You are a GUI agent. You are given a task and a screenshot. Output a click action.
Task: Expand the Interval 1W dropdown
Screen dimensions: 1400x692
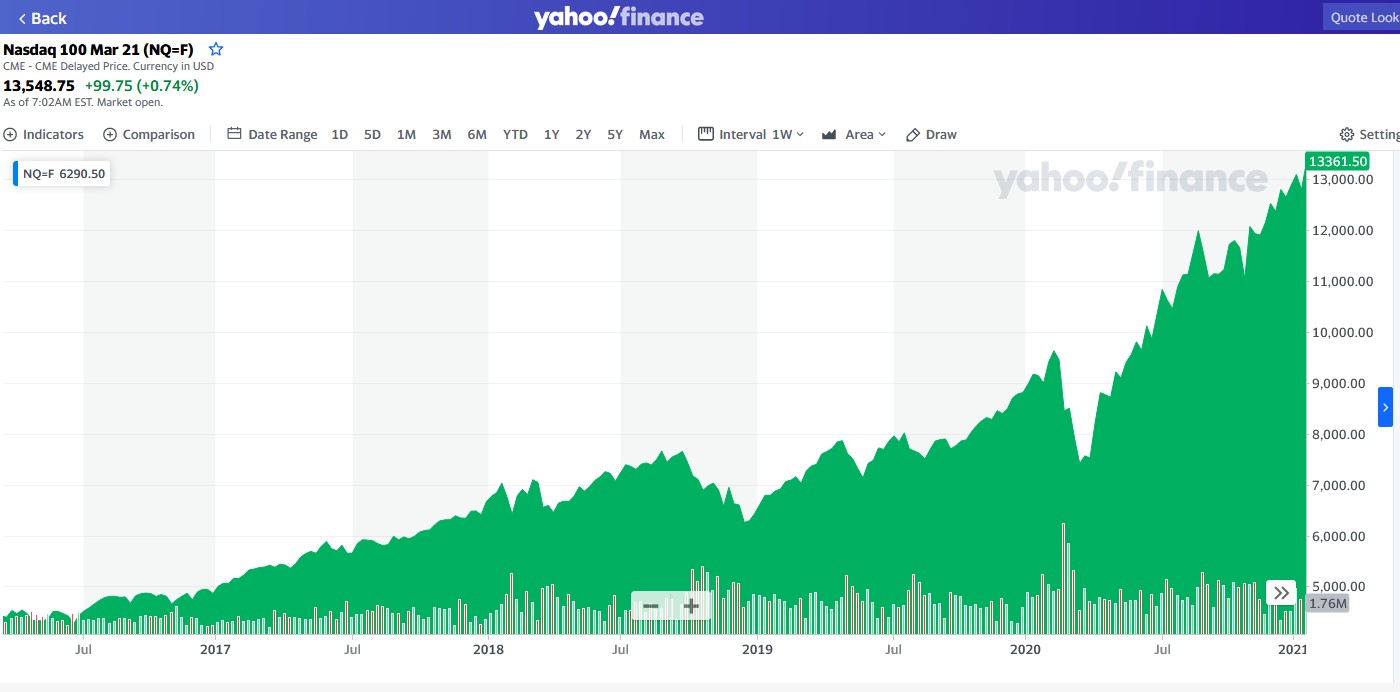pyautogui.click(x=751, y=134)
